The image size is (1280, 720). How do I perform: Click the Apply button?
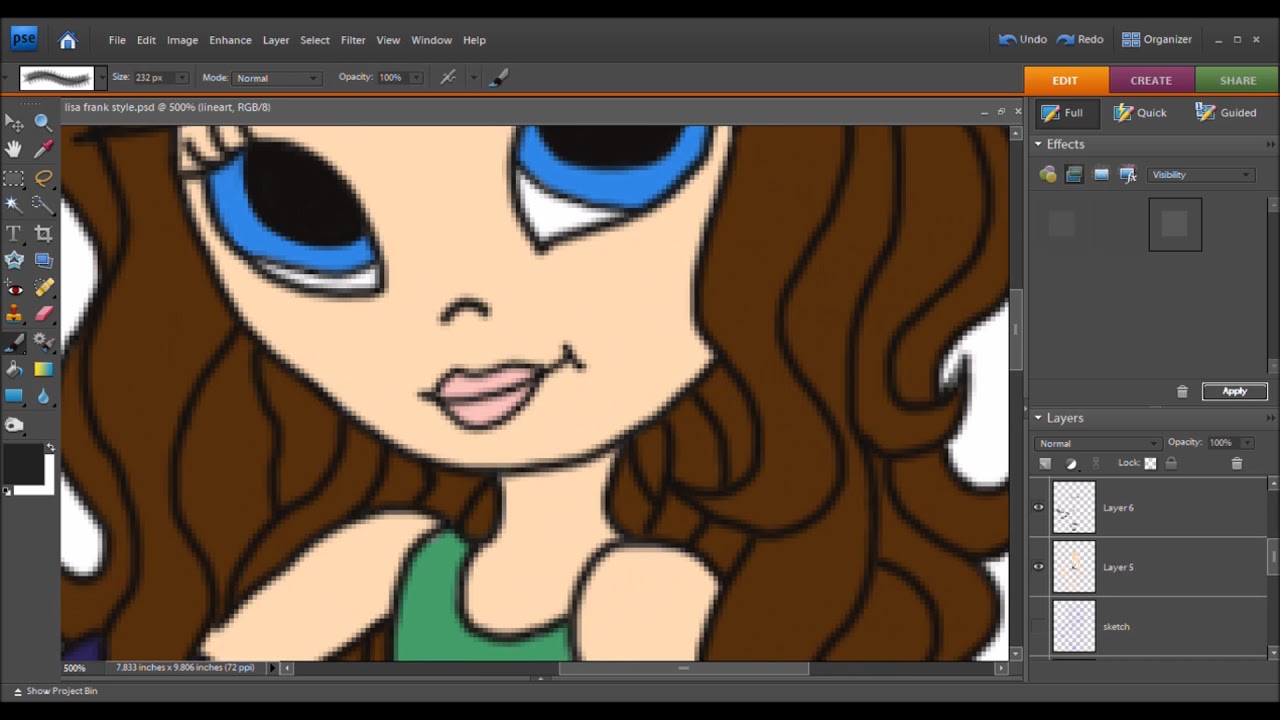click(x=1235, y=391)
